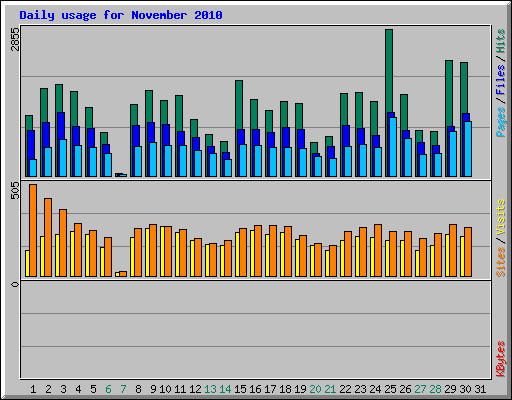The width and height of the screenshot is (512, 400).
Task: Click green weekend day 28 label
Action: (x=435, y=389)
